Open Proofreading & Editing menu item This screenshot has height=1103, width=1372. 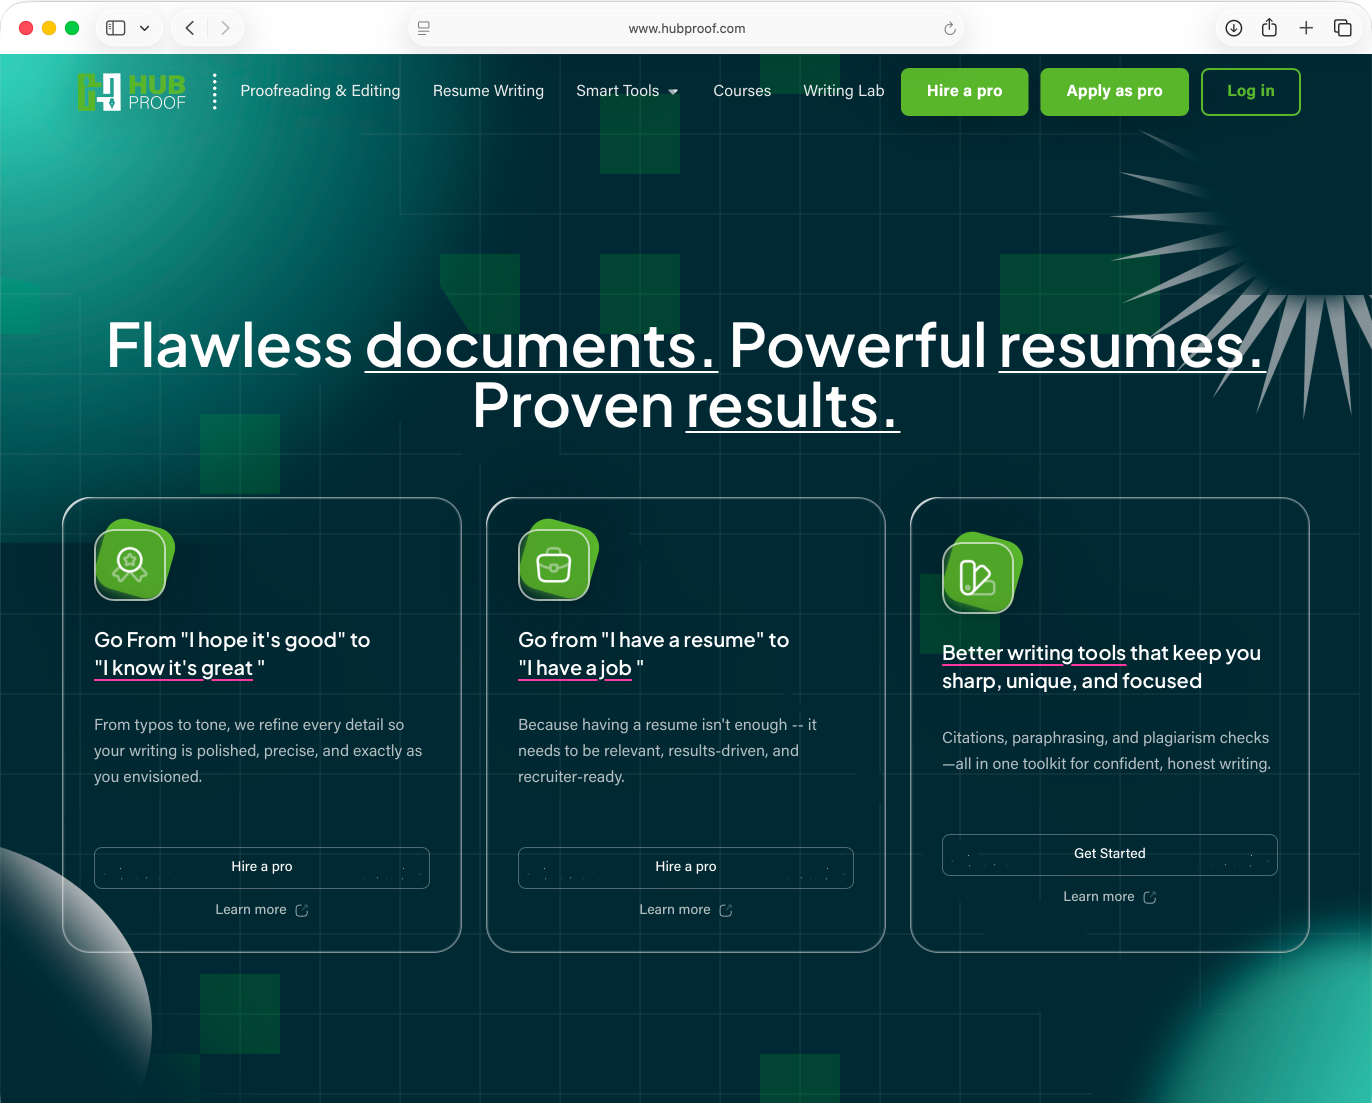tap(320, 91)
